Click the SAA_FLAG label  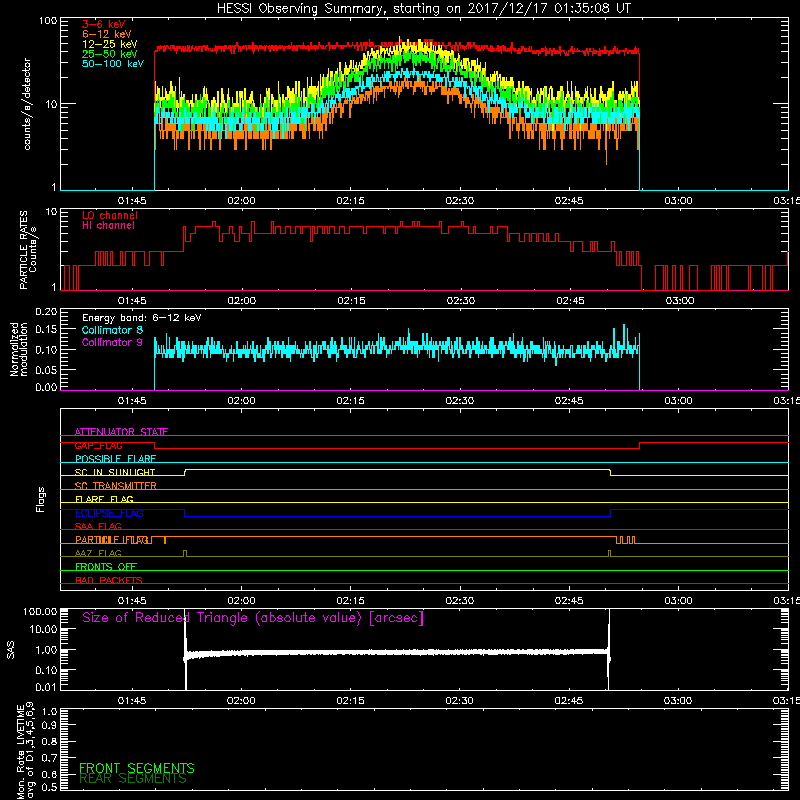click(98, 526)
